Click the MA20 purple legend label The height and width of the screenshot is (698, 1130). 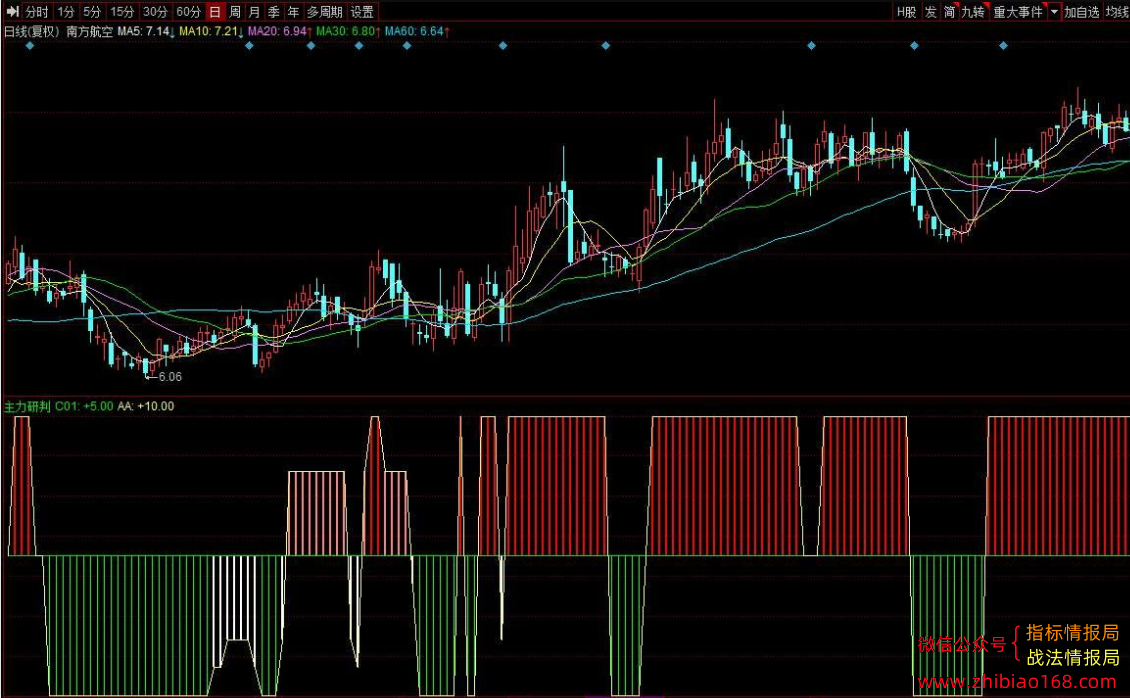pyautogui.click(x=278, y=32)
